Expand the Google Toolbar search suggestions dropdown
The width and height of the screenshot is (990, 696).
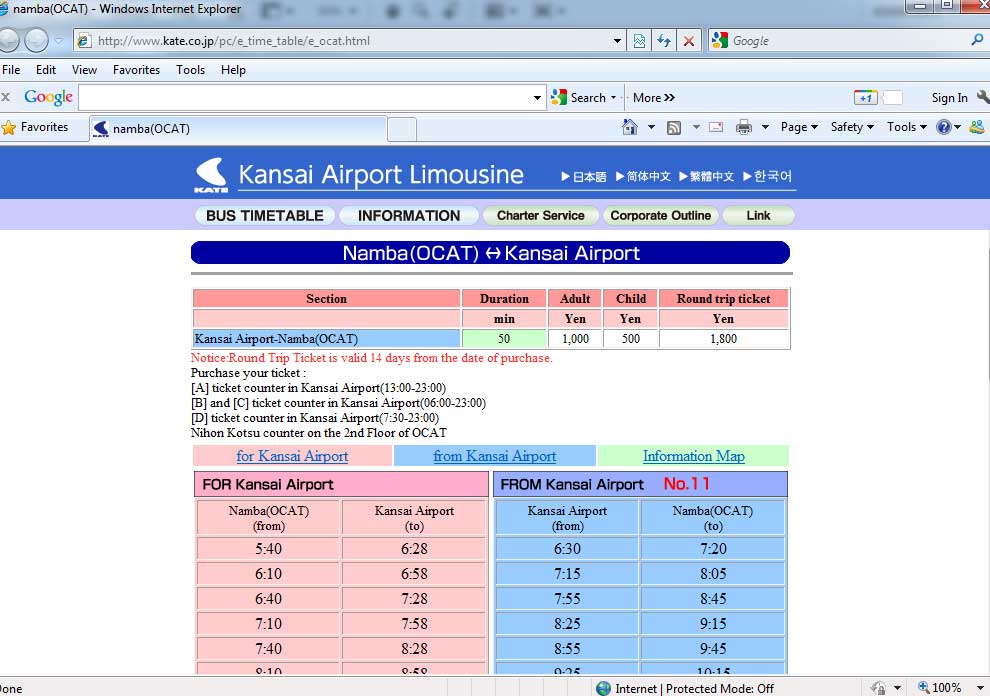coord(537,98)
